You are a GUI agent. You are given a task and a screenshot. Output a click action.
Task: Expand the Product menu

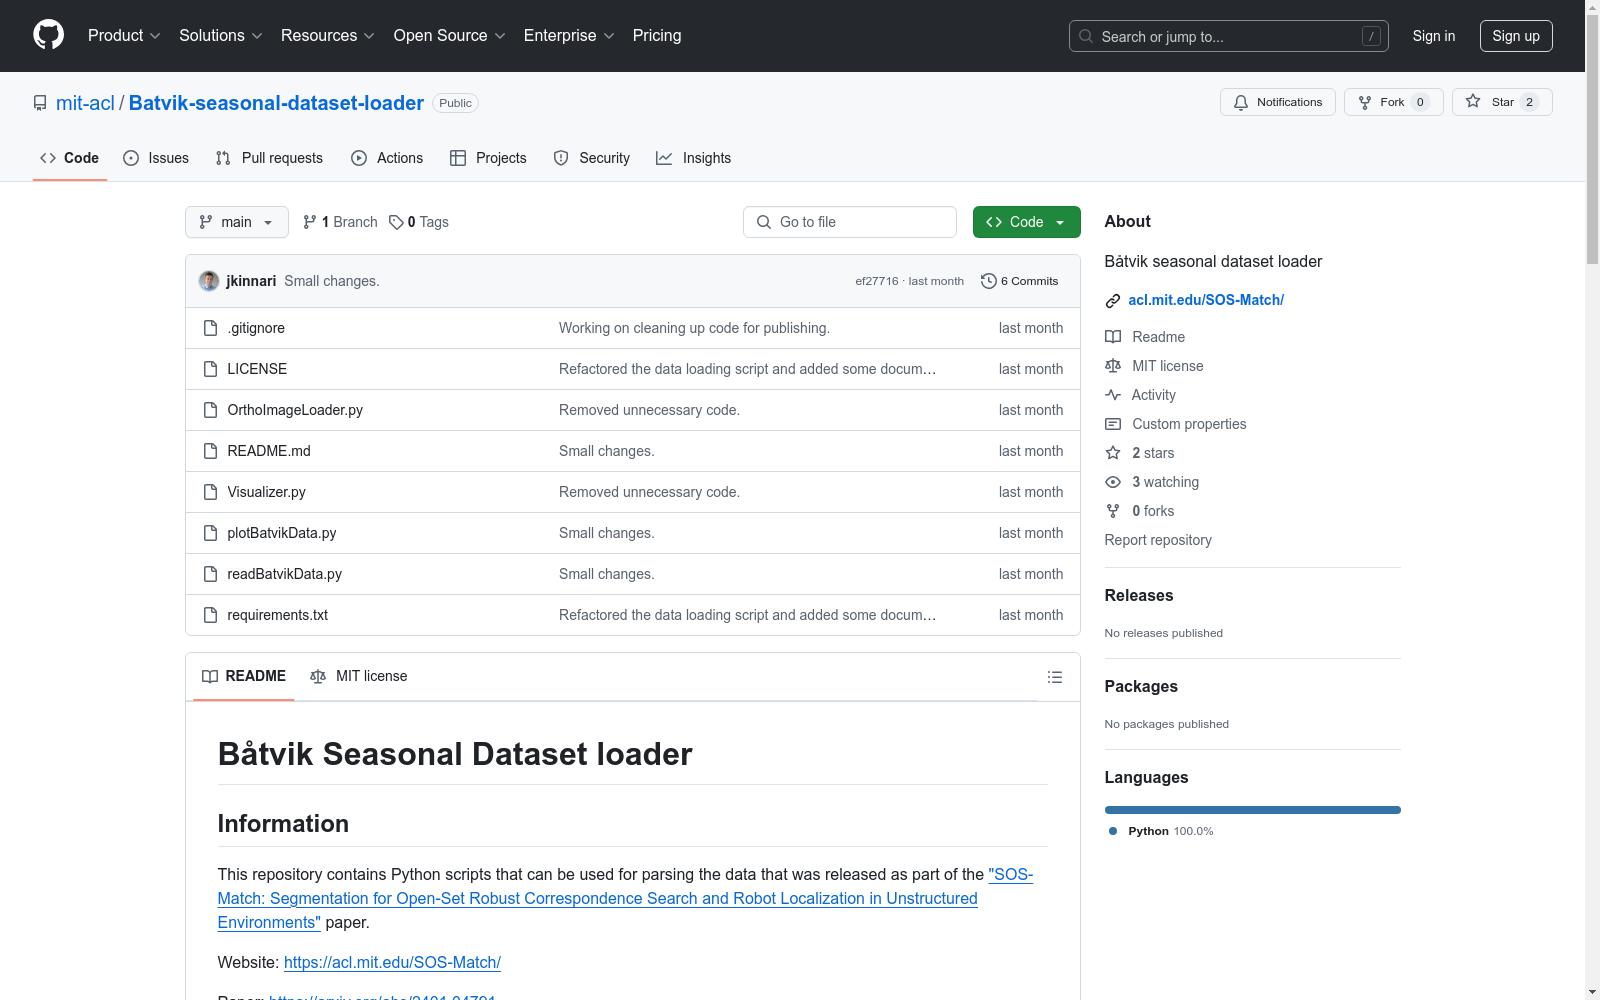pos(124,36)
